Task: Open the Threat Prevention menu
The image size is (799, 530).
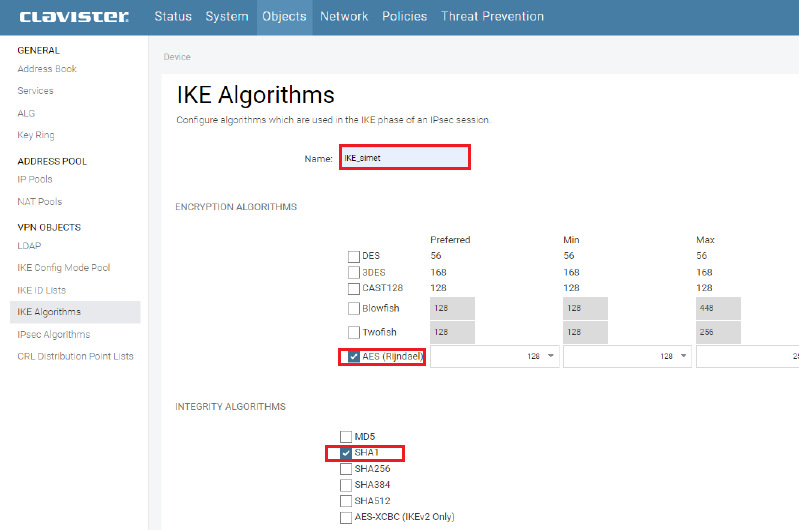Action: 492,17
